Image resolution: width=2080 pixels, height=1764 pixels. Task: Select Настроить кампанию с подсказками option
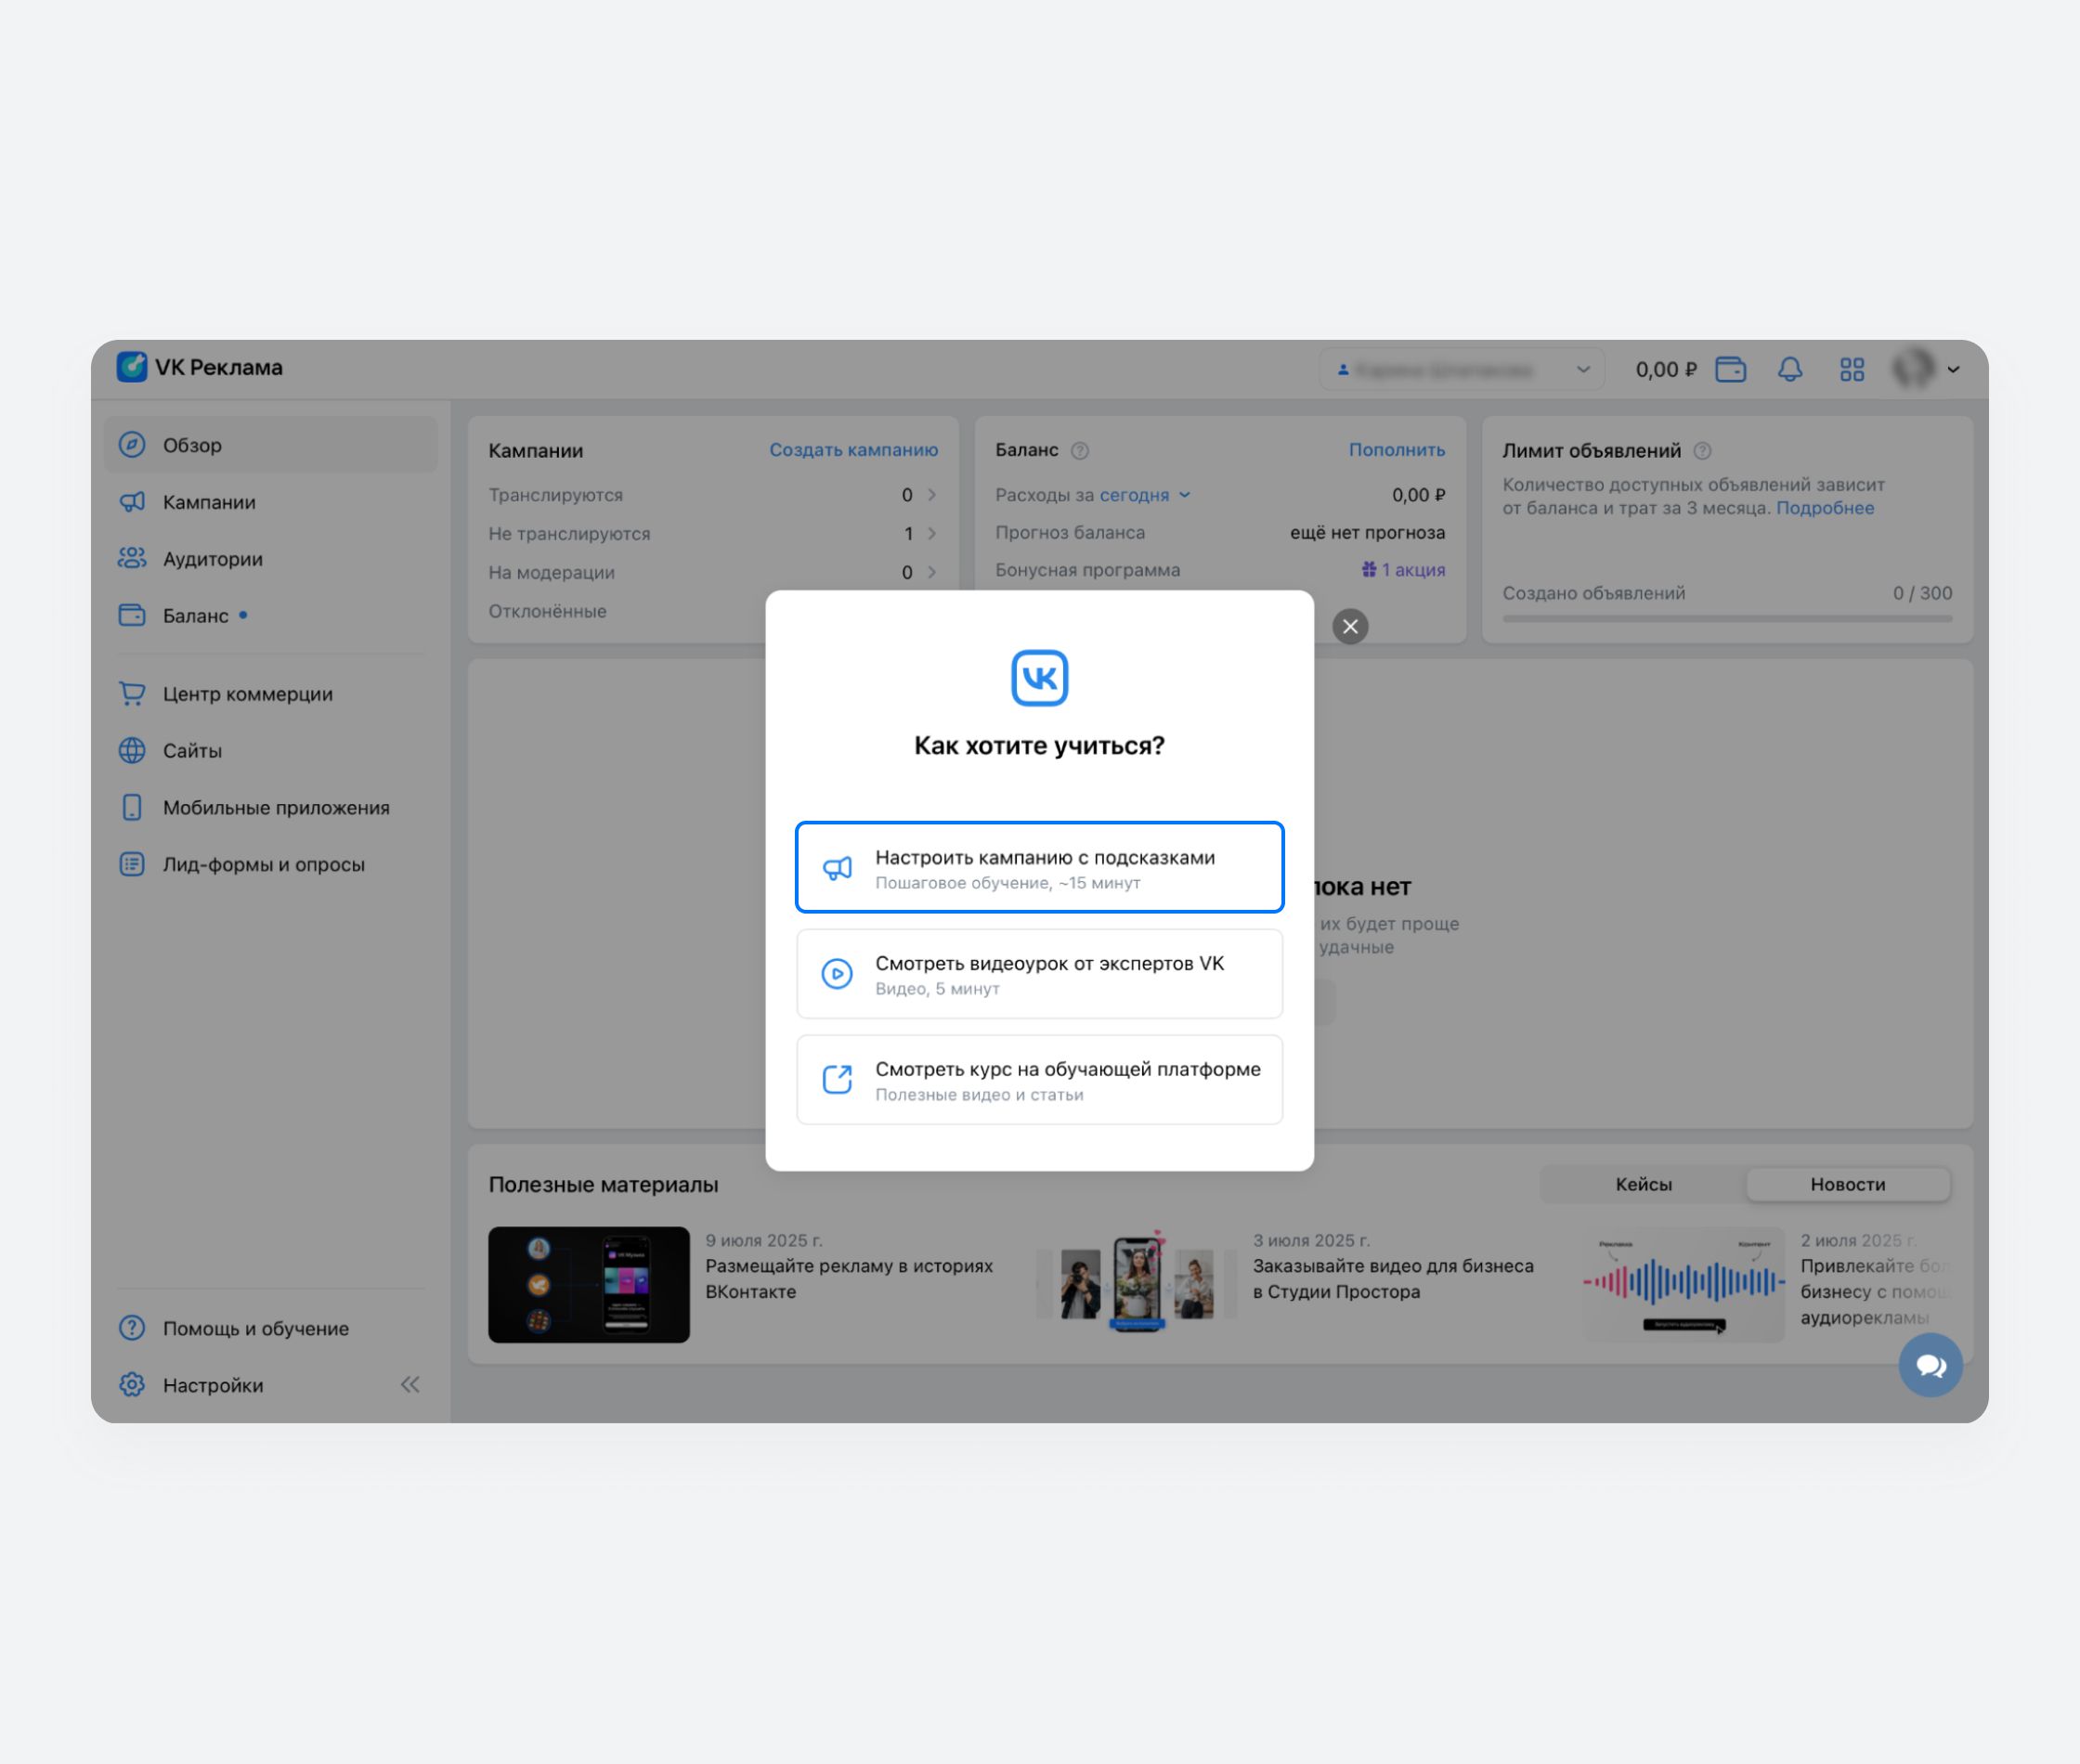coord(1039,867)
